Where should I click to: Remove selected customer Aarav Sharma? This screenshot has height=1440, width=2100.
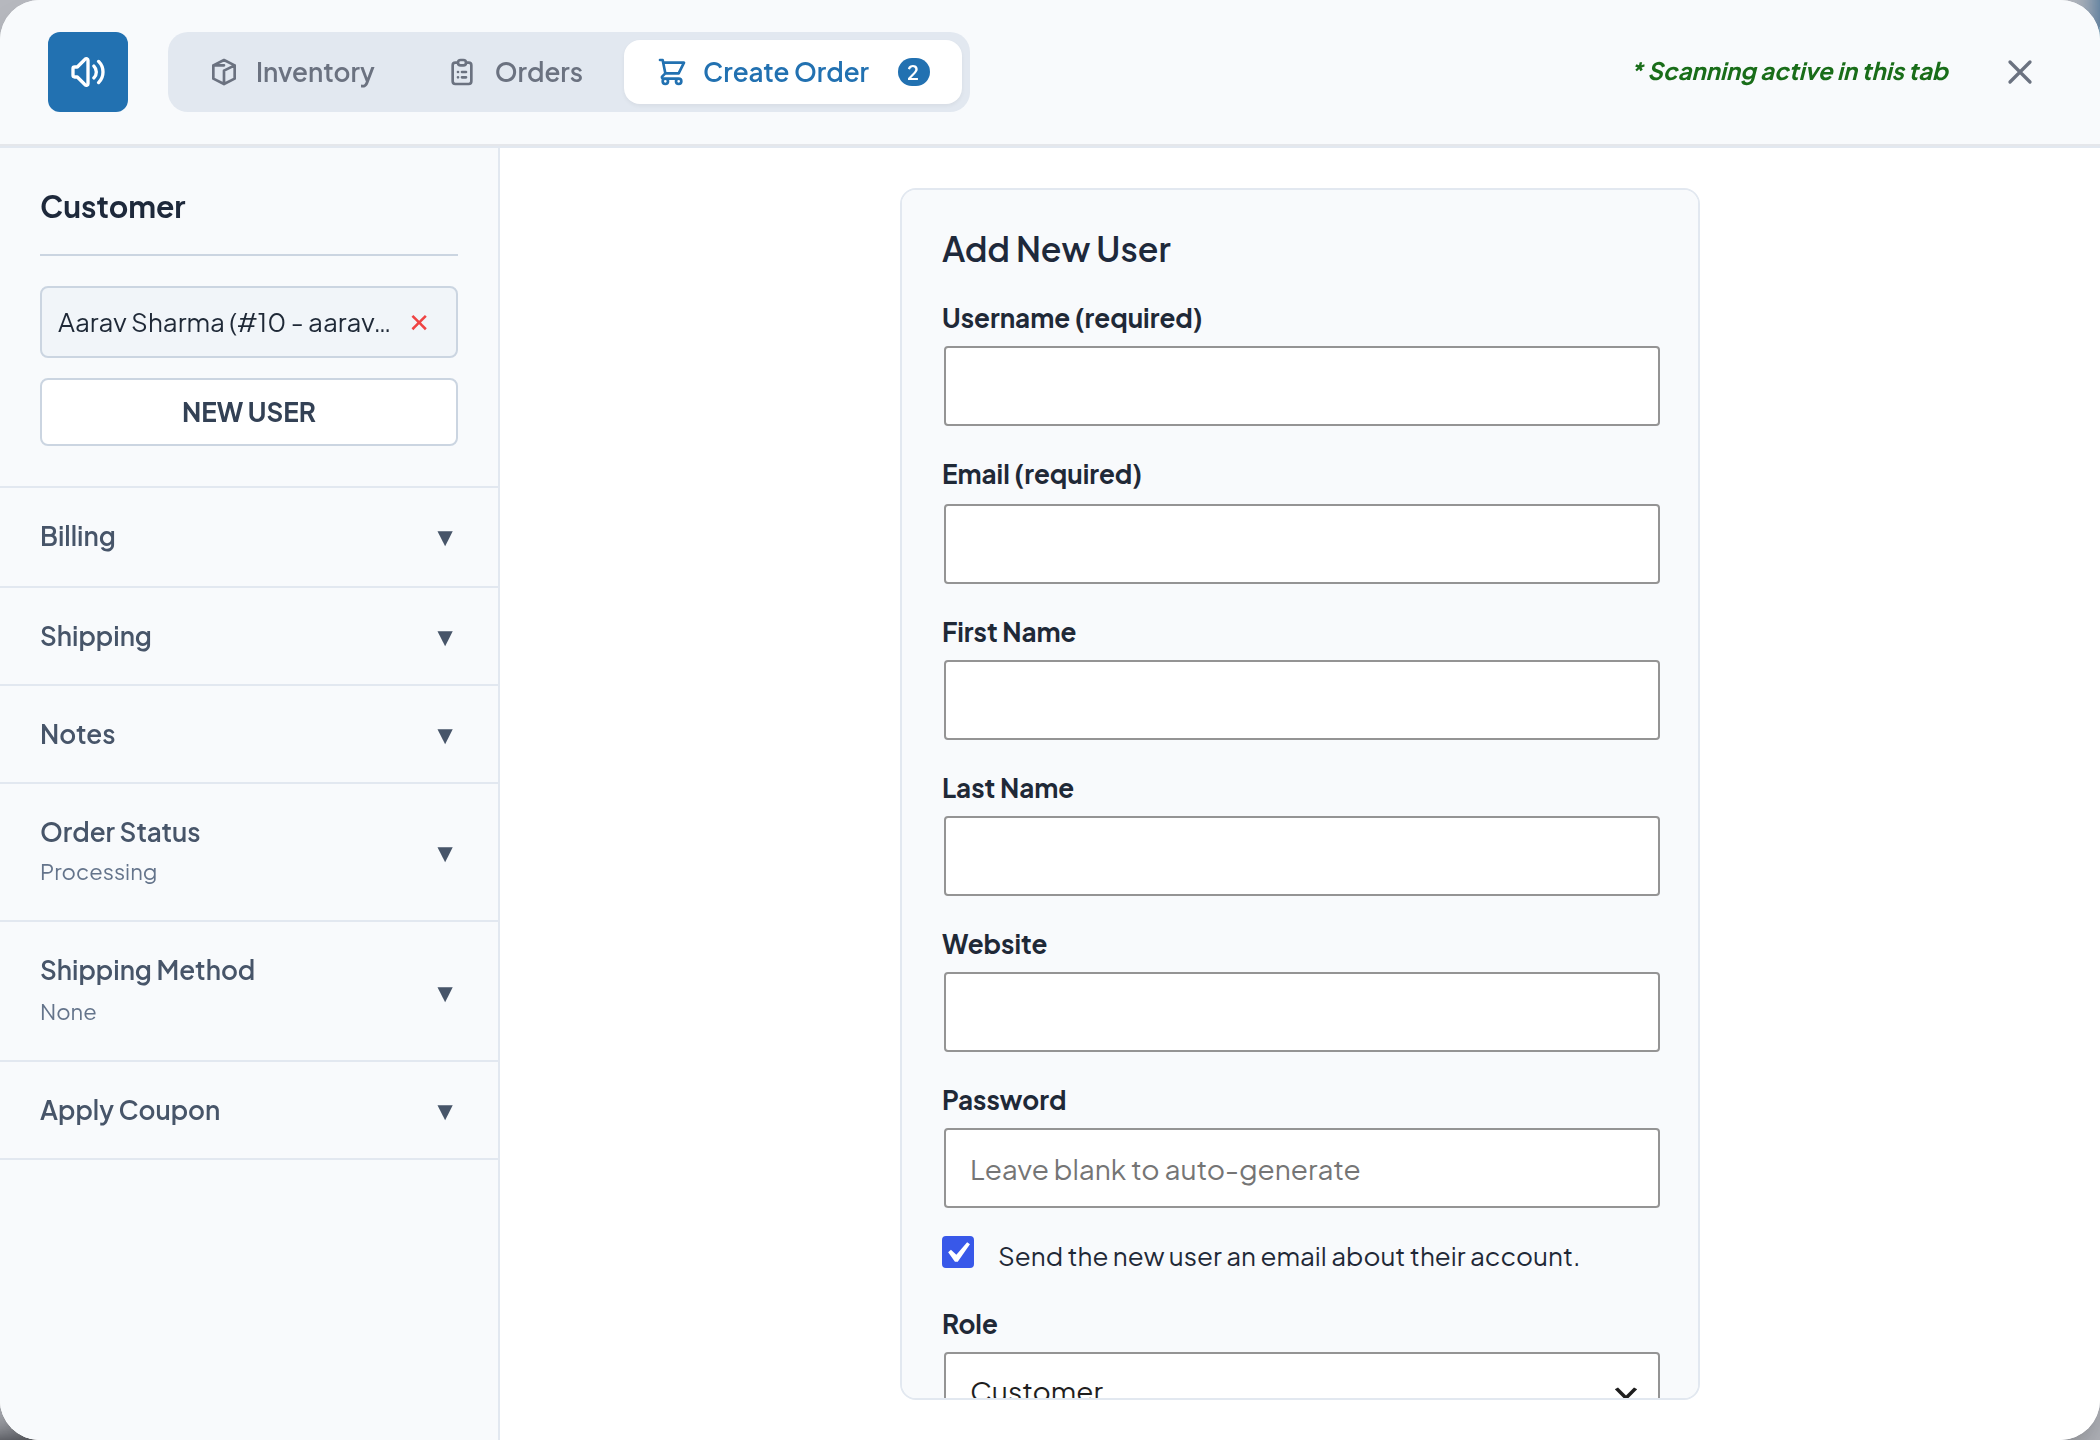point(419,323)
